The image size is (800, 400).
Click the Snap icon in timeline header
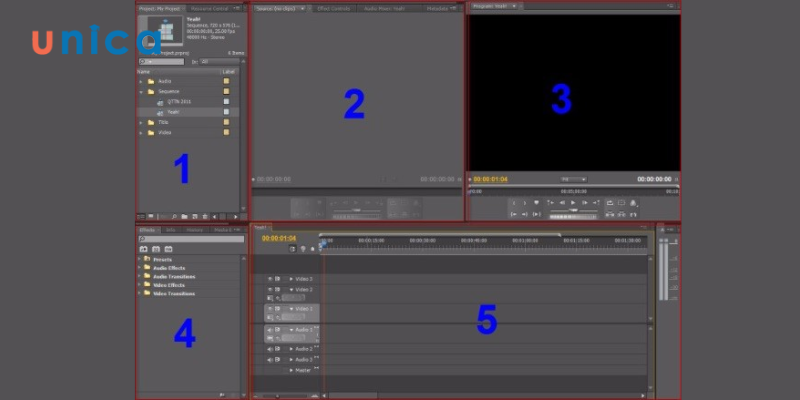[x=292, y=248]
